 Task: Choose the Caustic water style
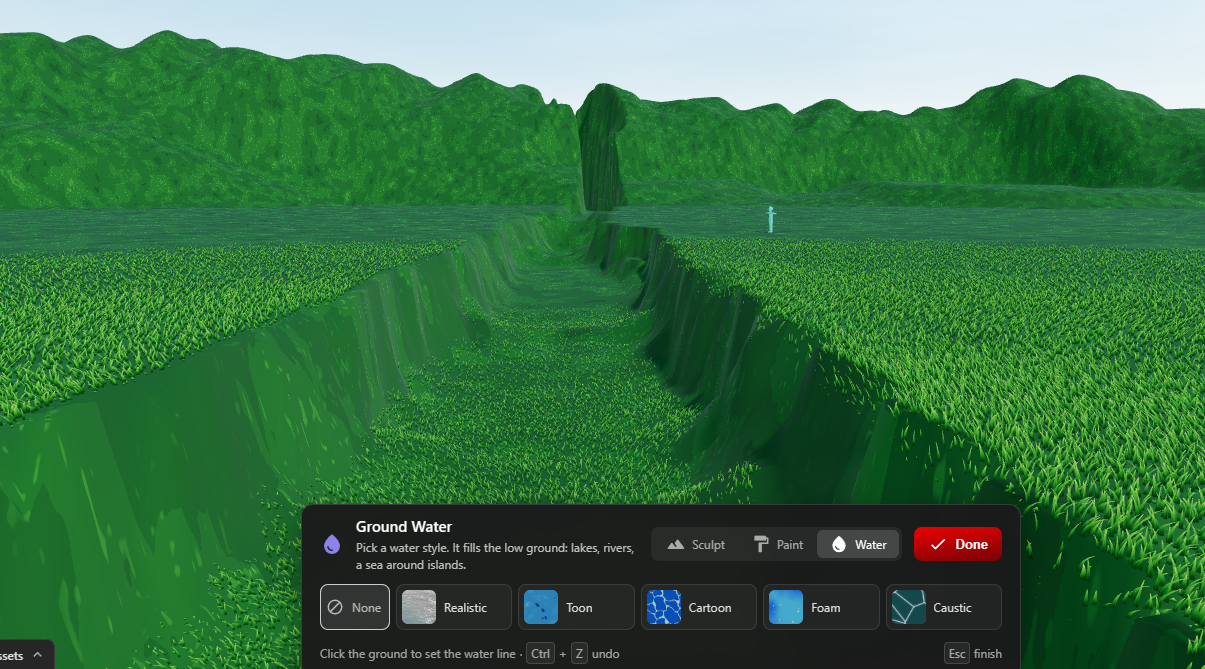tap(944, 607)
